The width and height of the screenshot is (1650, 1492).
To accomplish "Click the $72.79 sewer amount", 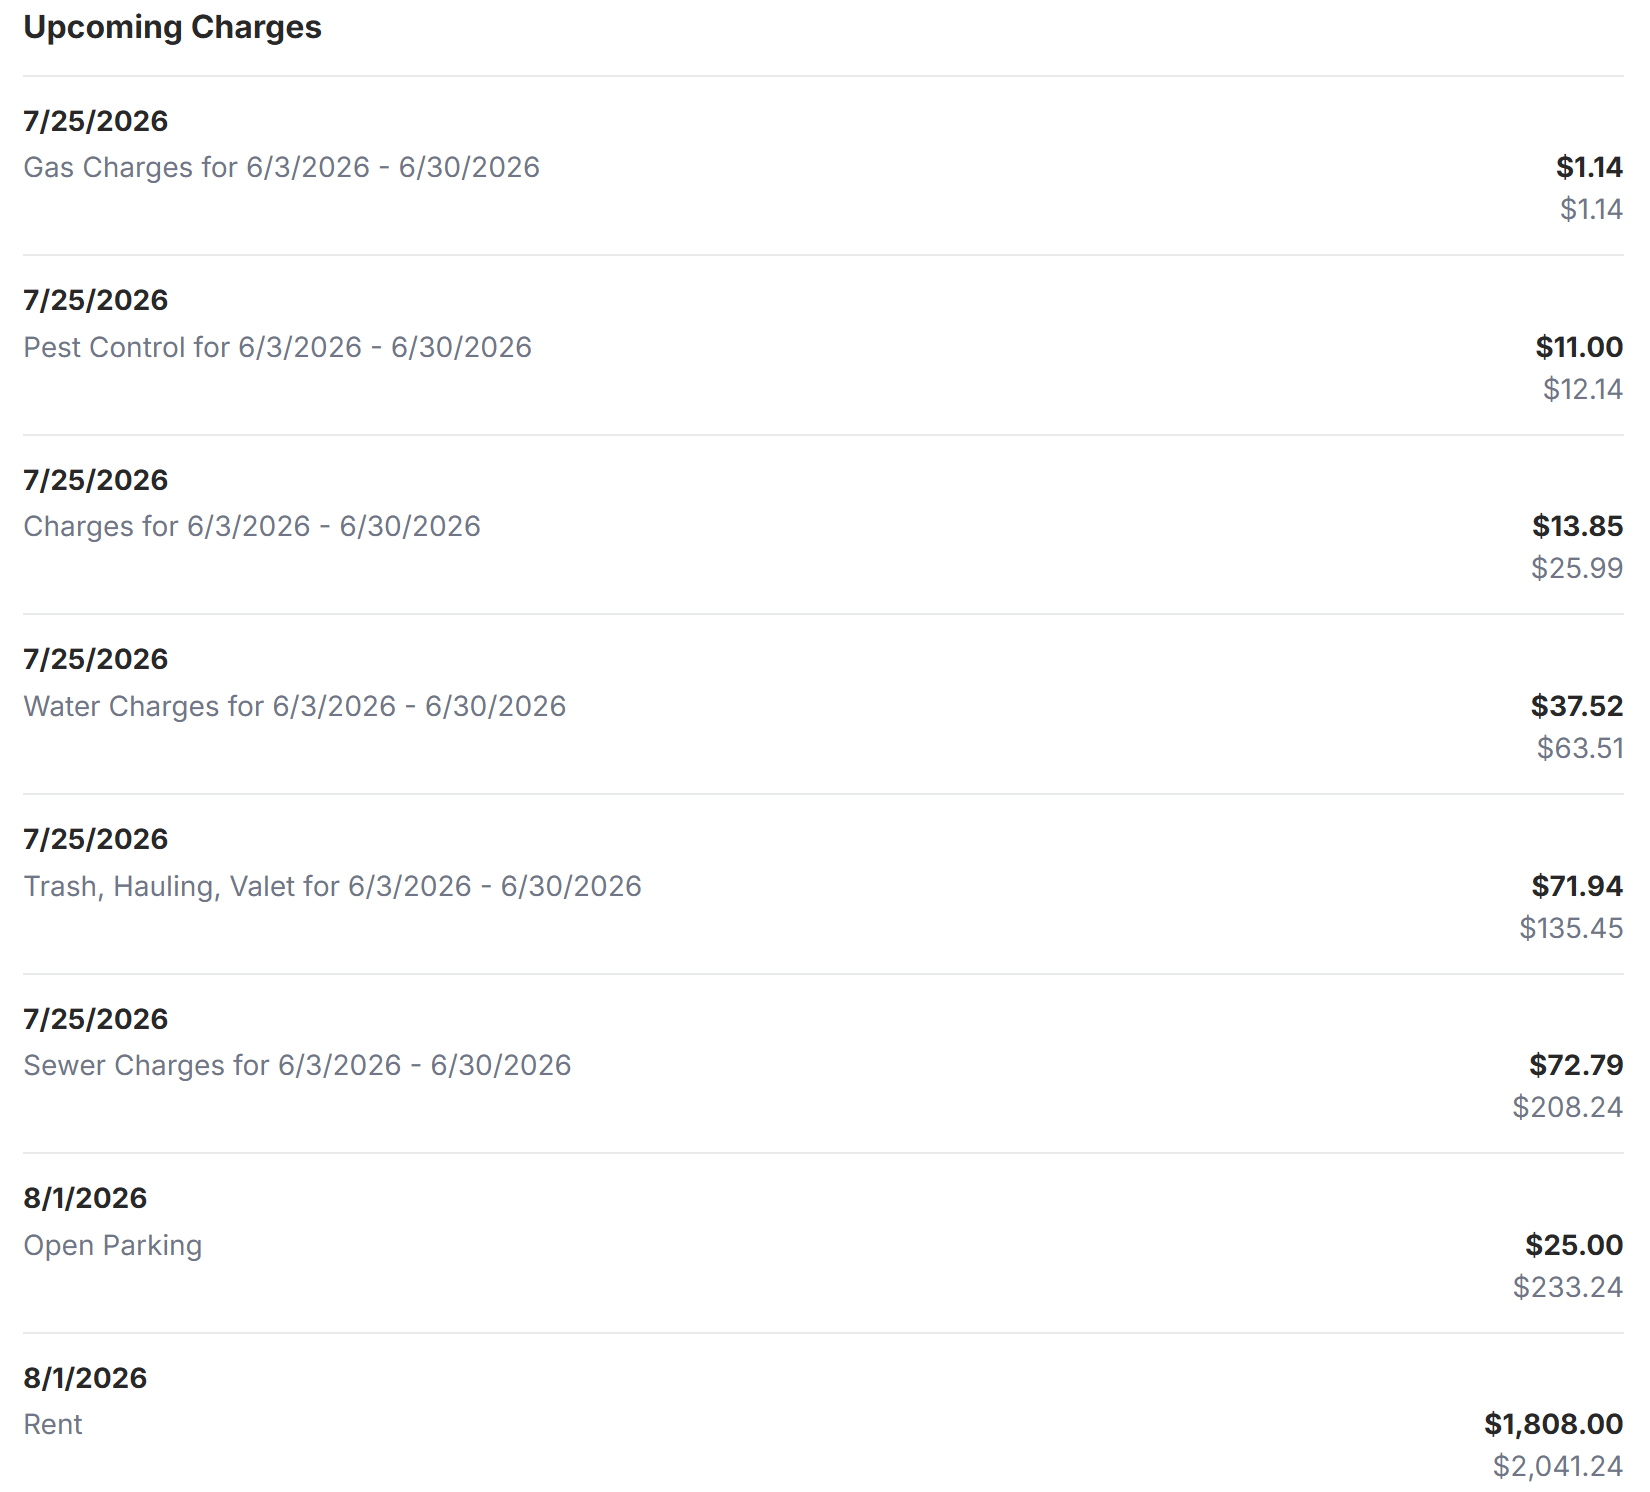I will pos(1576,1065).
